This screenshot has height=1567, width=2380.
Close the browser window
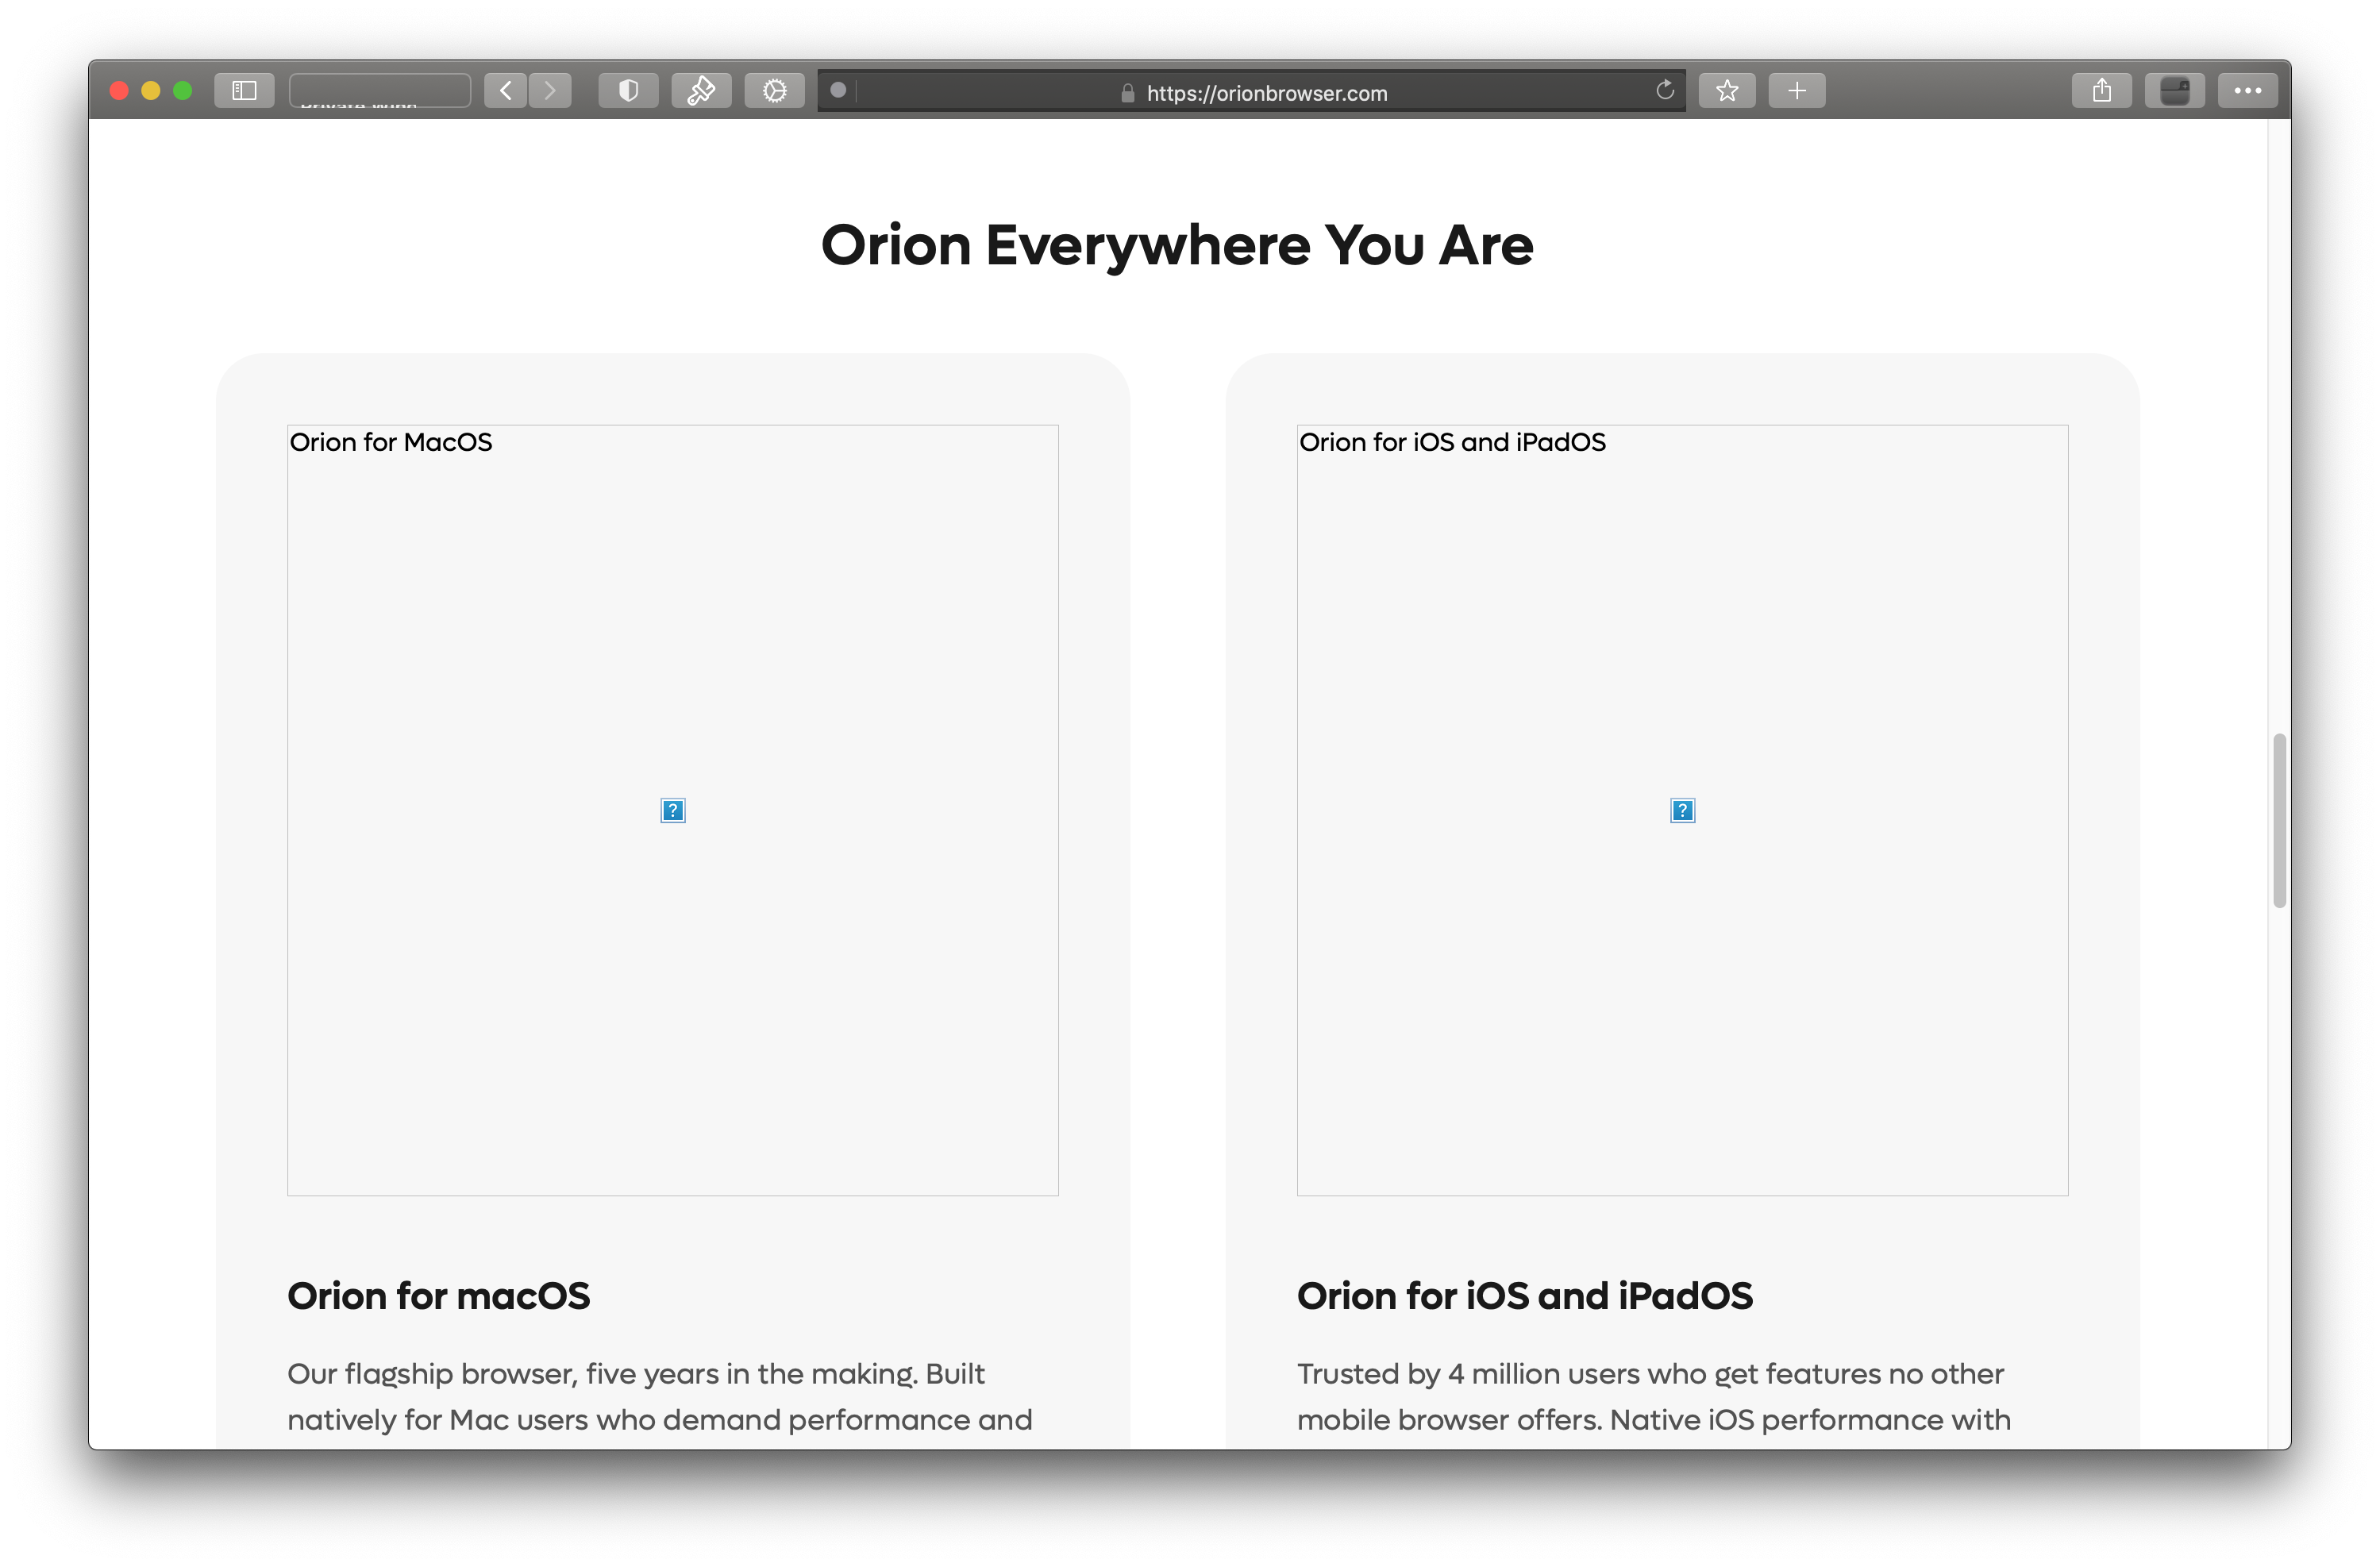pyautogui.click(x=119, y=91)
